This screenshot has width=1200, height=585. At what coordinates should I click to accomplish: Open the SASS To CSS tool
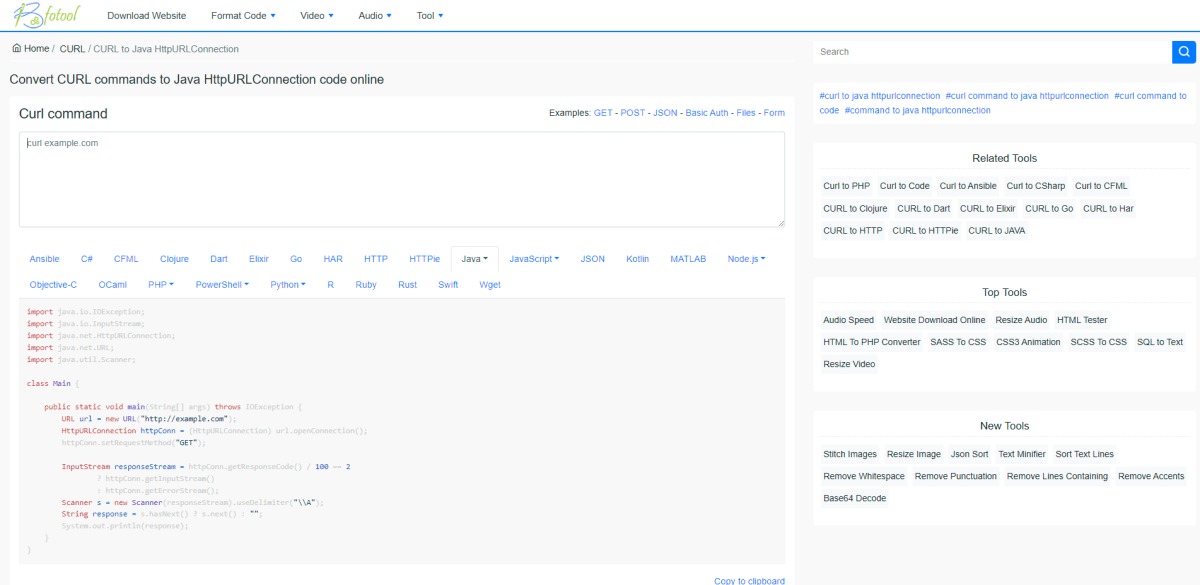[958, 342]
